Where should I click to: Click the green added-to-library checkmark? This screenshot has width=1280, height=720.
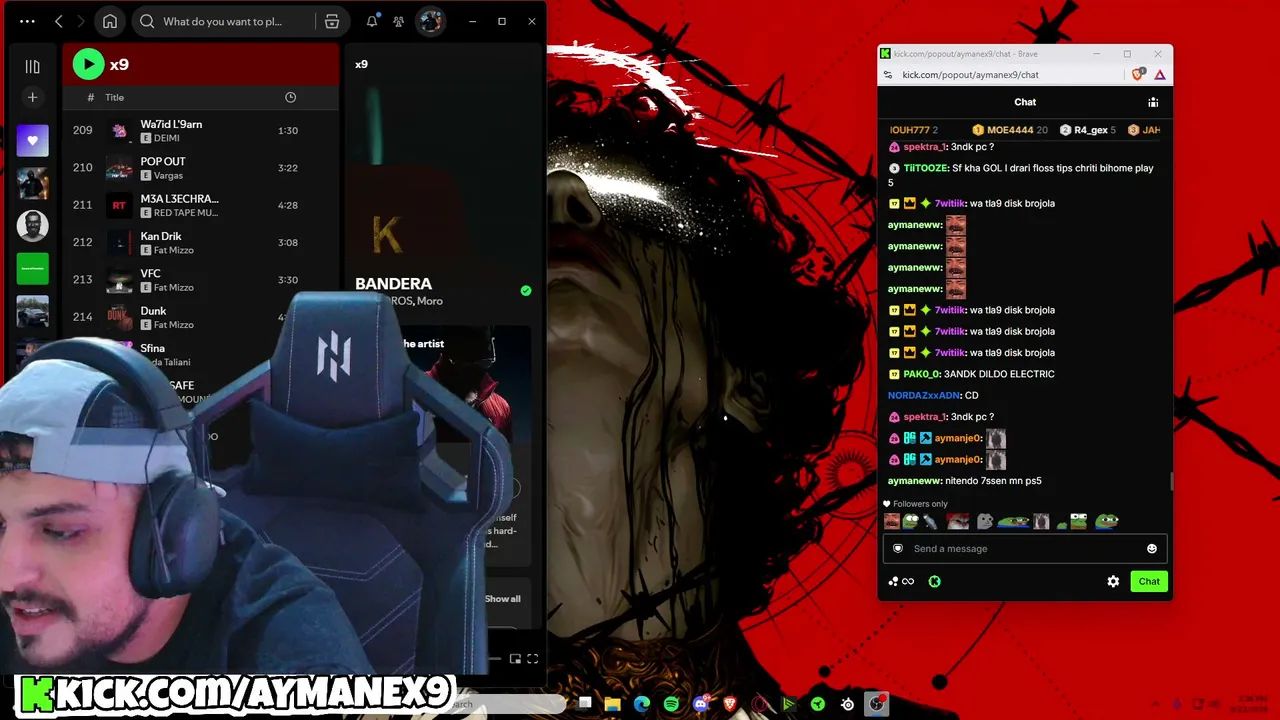point(526,291)
